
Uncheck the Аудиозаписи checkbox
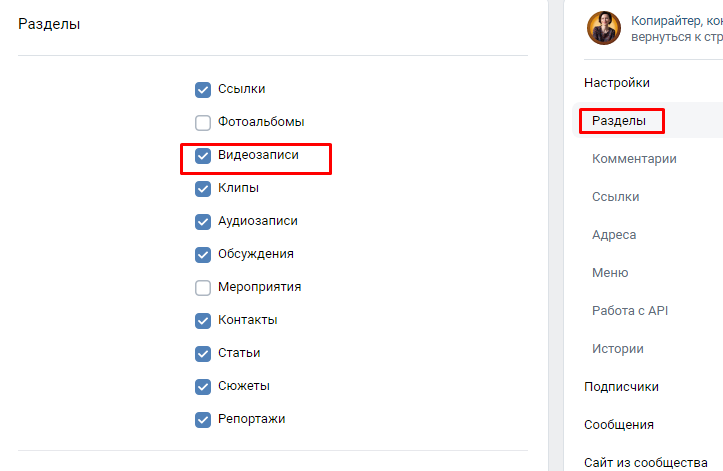[203, 221]
